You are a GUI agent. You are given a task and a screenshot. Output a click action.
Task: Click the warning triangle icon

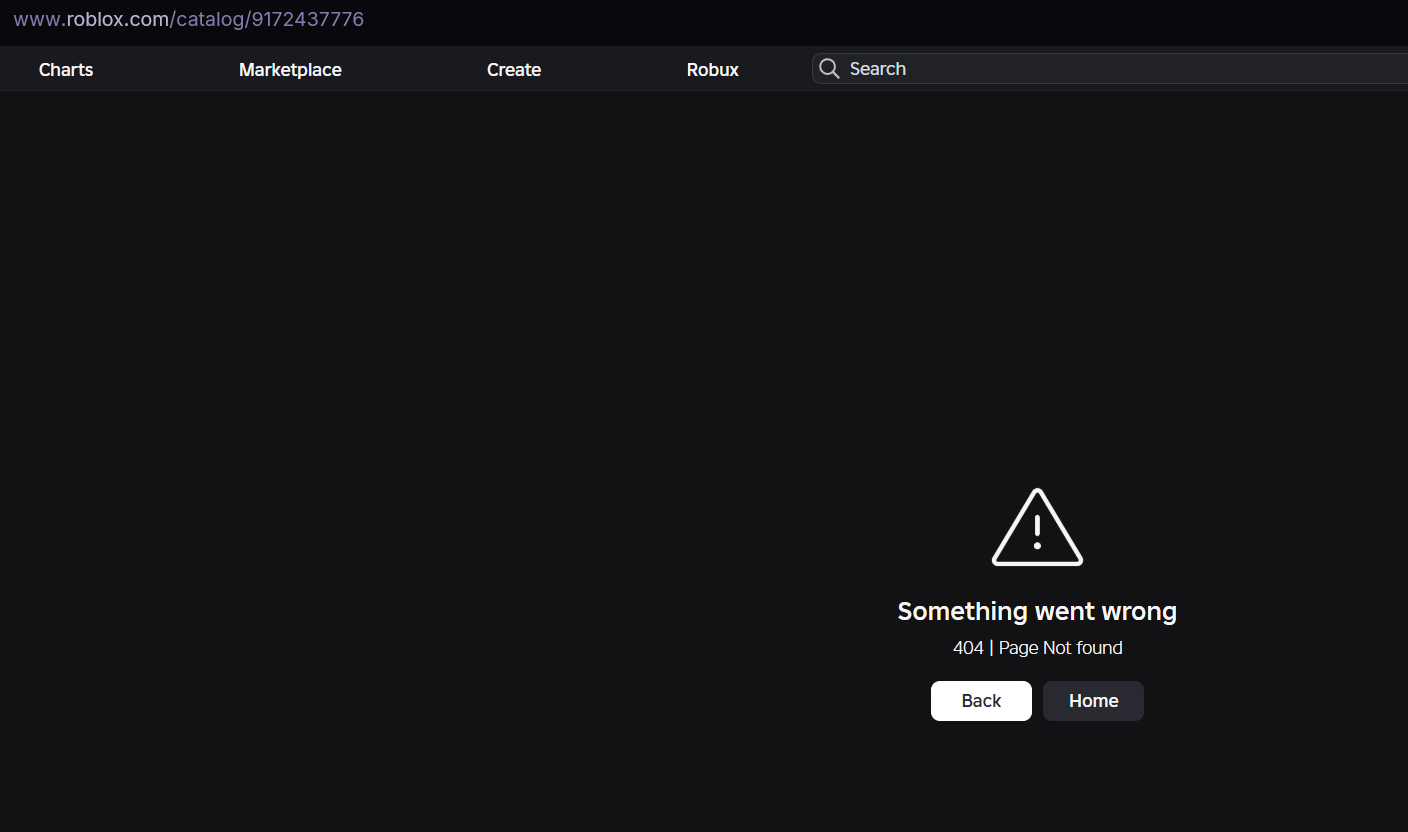(x=1037, y=527)
